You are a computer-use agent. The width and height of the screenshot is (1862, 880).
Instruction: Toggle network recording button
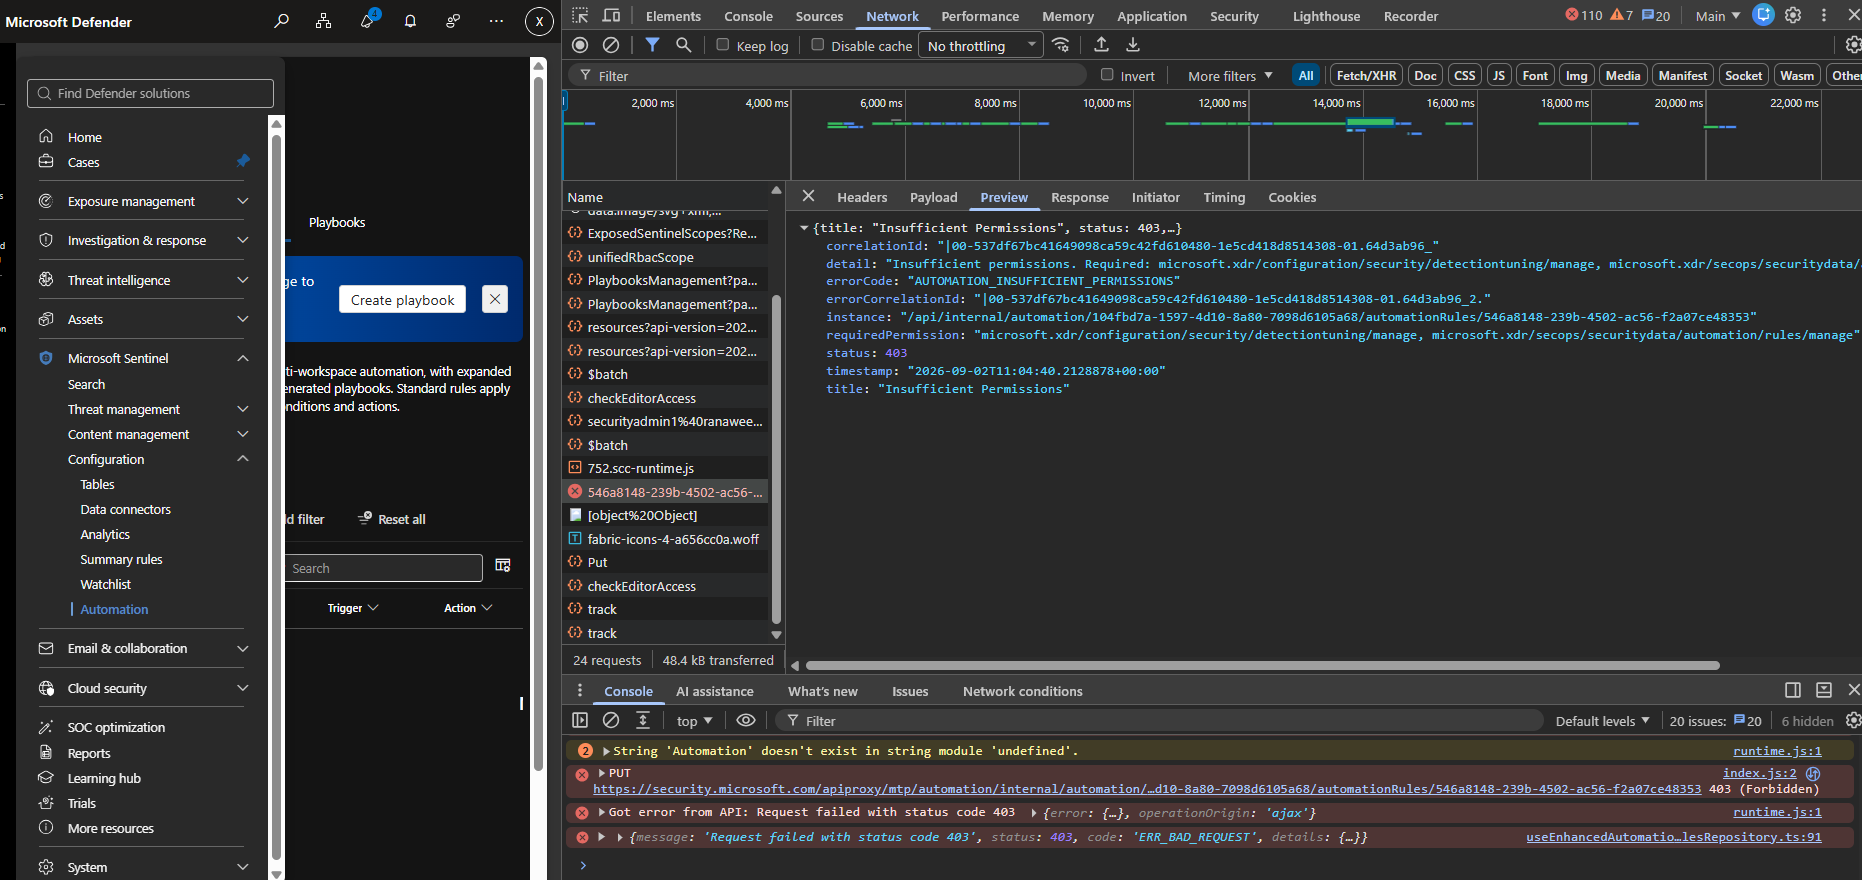[x=580, y=45]
